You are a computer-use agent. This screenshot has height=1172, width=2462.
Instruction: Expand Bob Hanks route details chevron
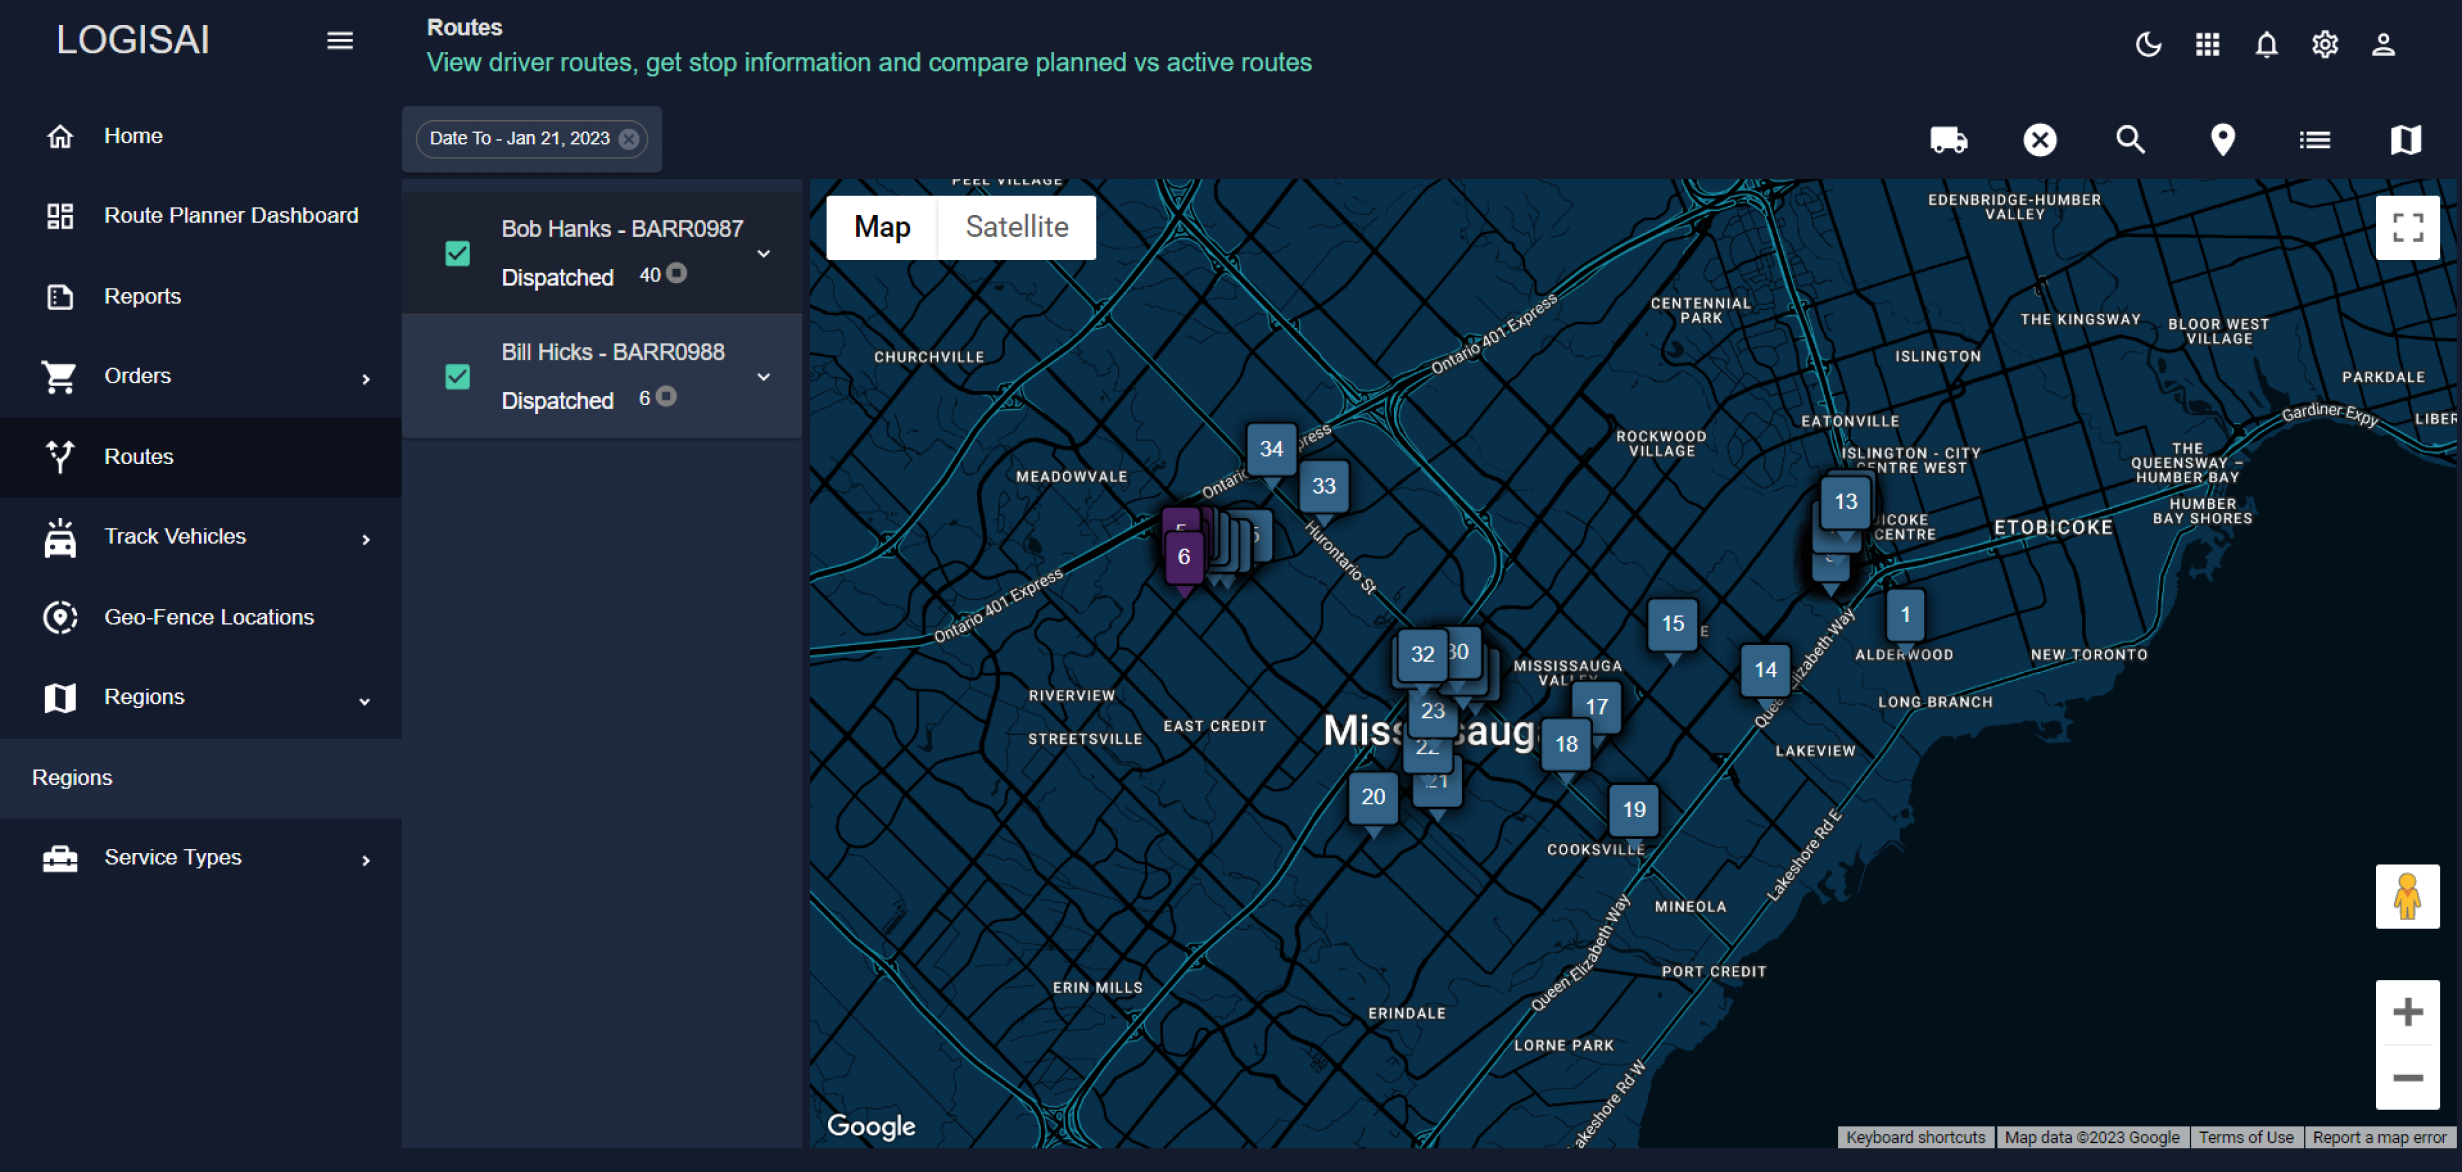click(x=764, y=254)
